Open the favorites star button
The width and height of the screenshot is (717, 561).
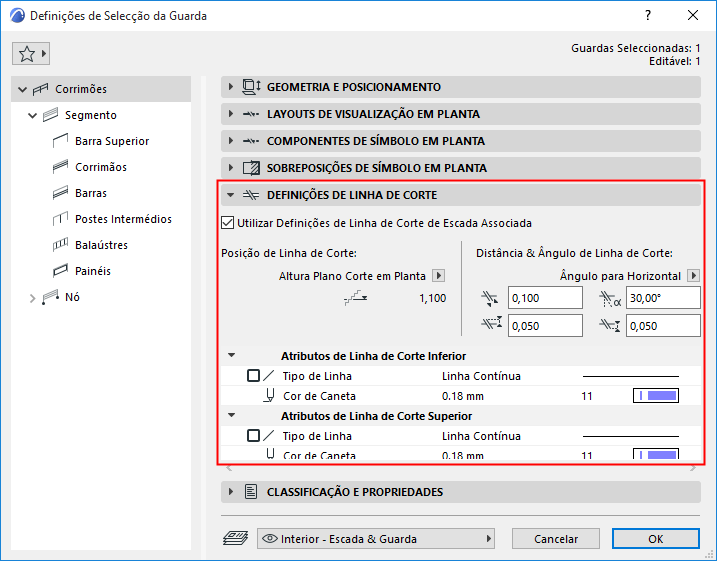[31, 54]
